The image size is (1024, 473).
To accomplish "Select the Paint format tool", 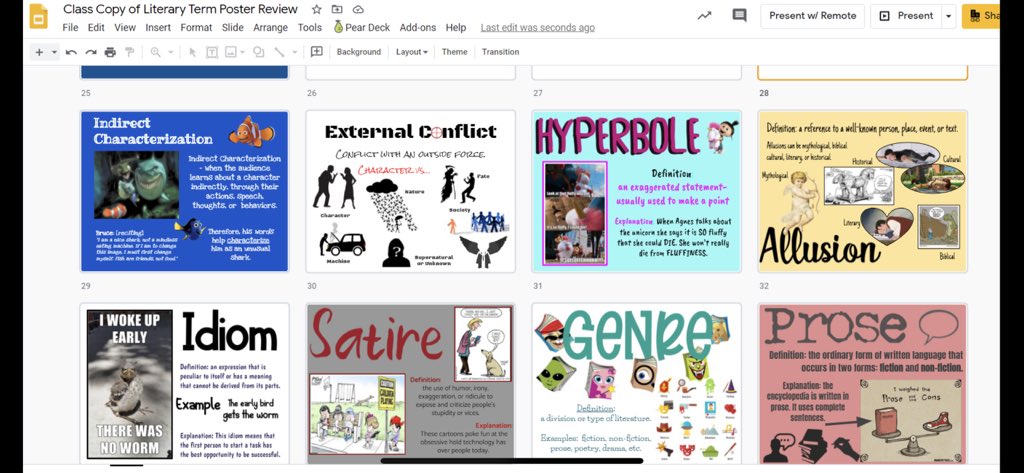I will pos(129,52).
